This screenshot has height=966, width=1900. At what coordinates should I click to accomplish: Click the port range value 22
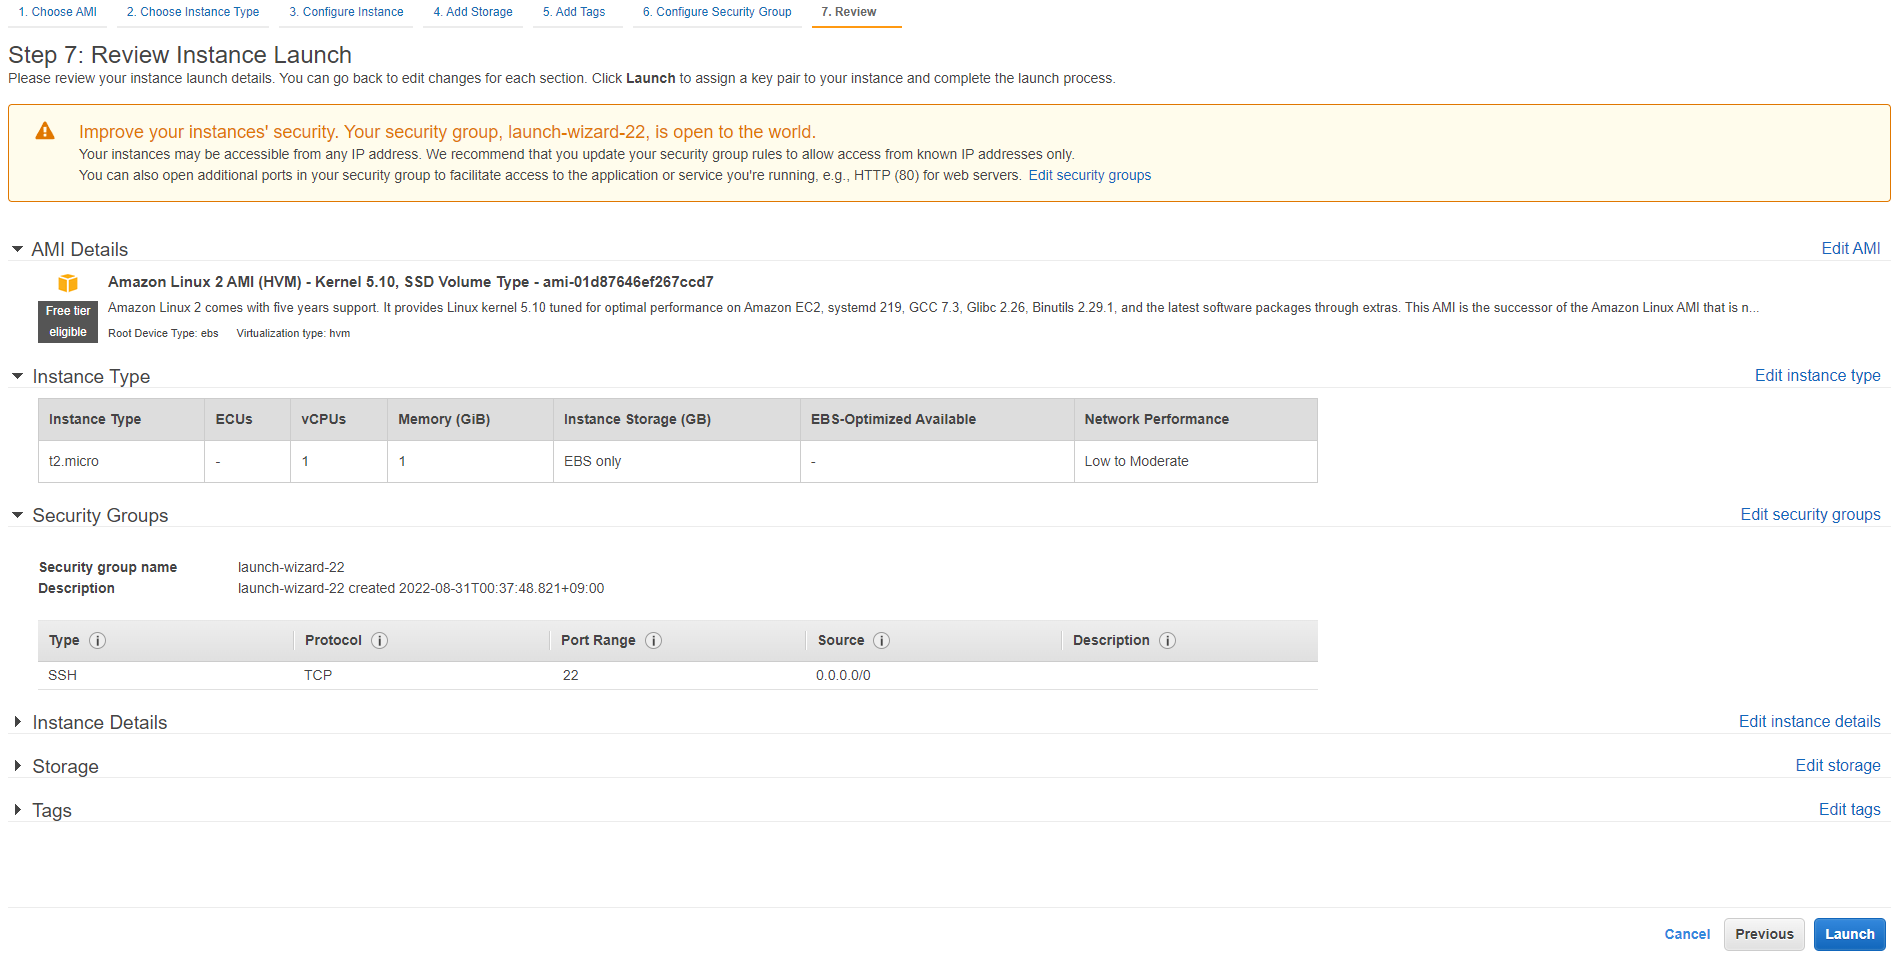tap(571, 675)
